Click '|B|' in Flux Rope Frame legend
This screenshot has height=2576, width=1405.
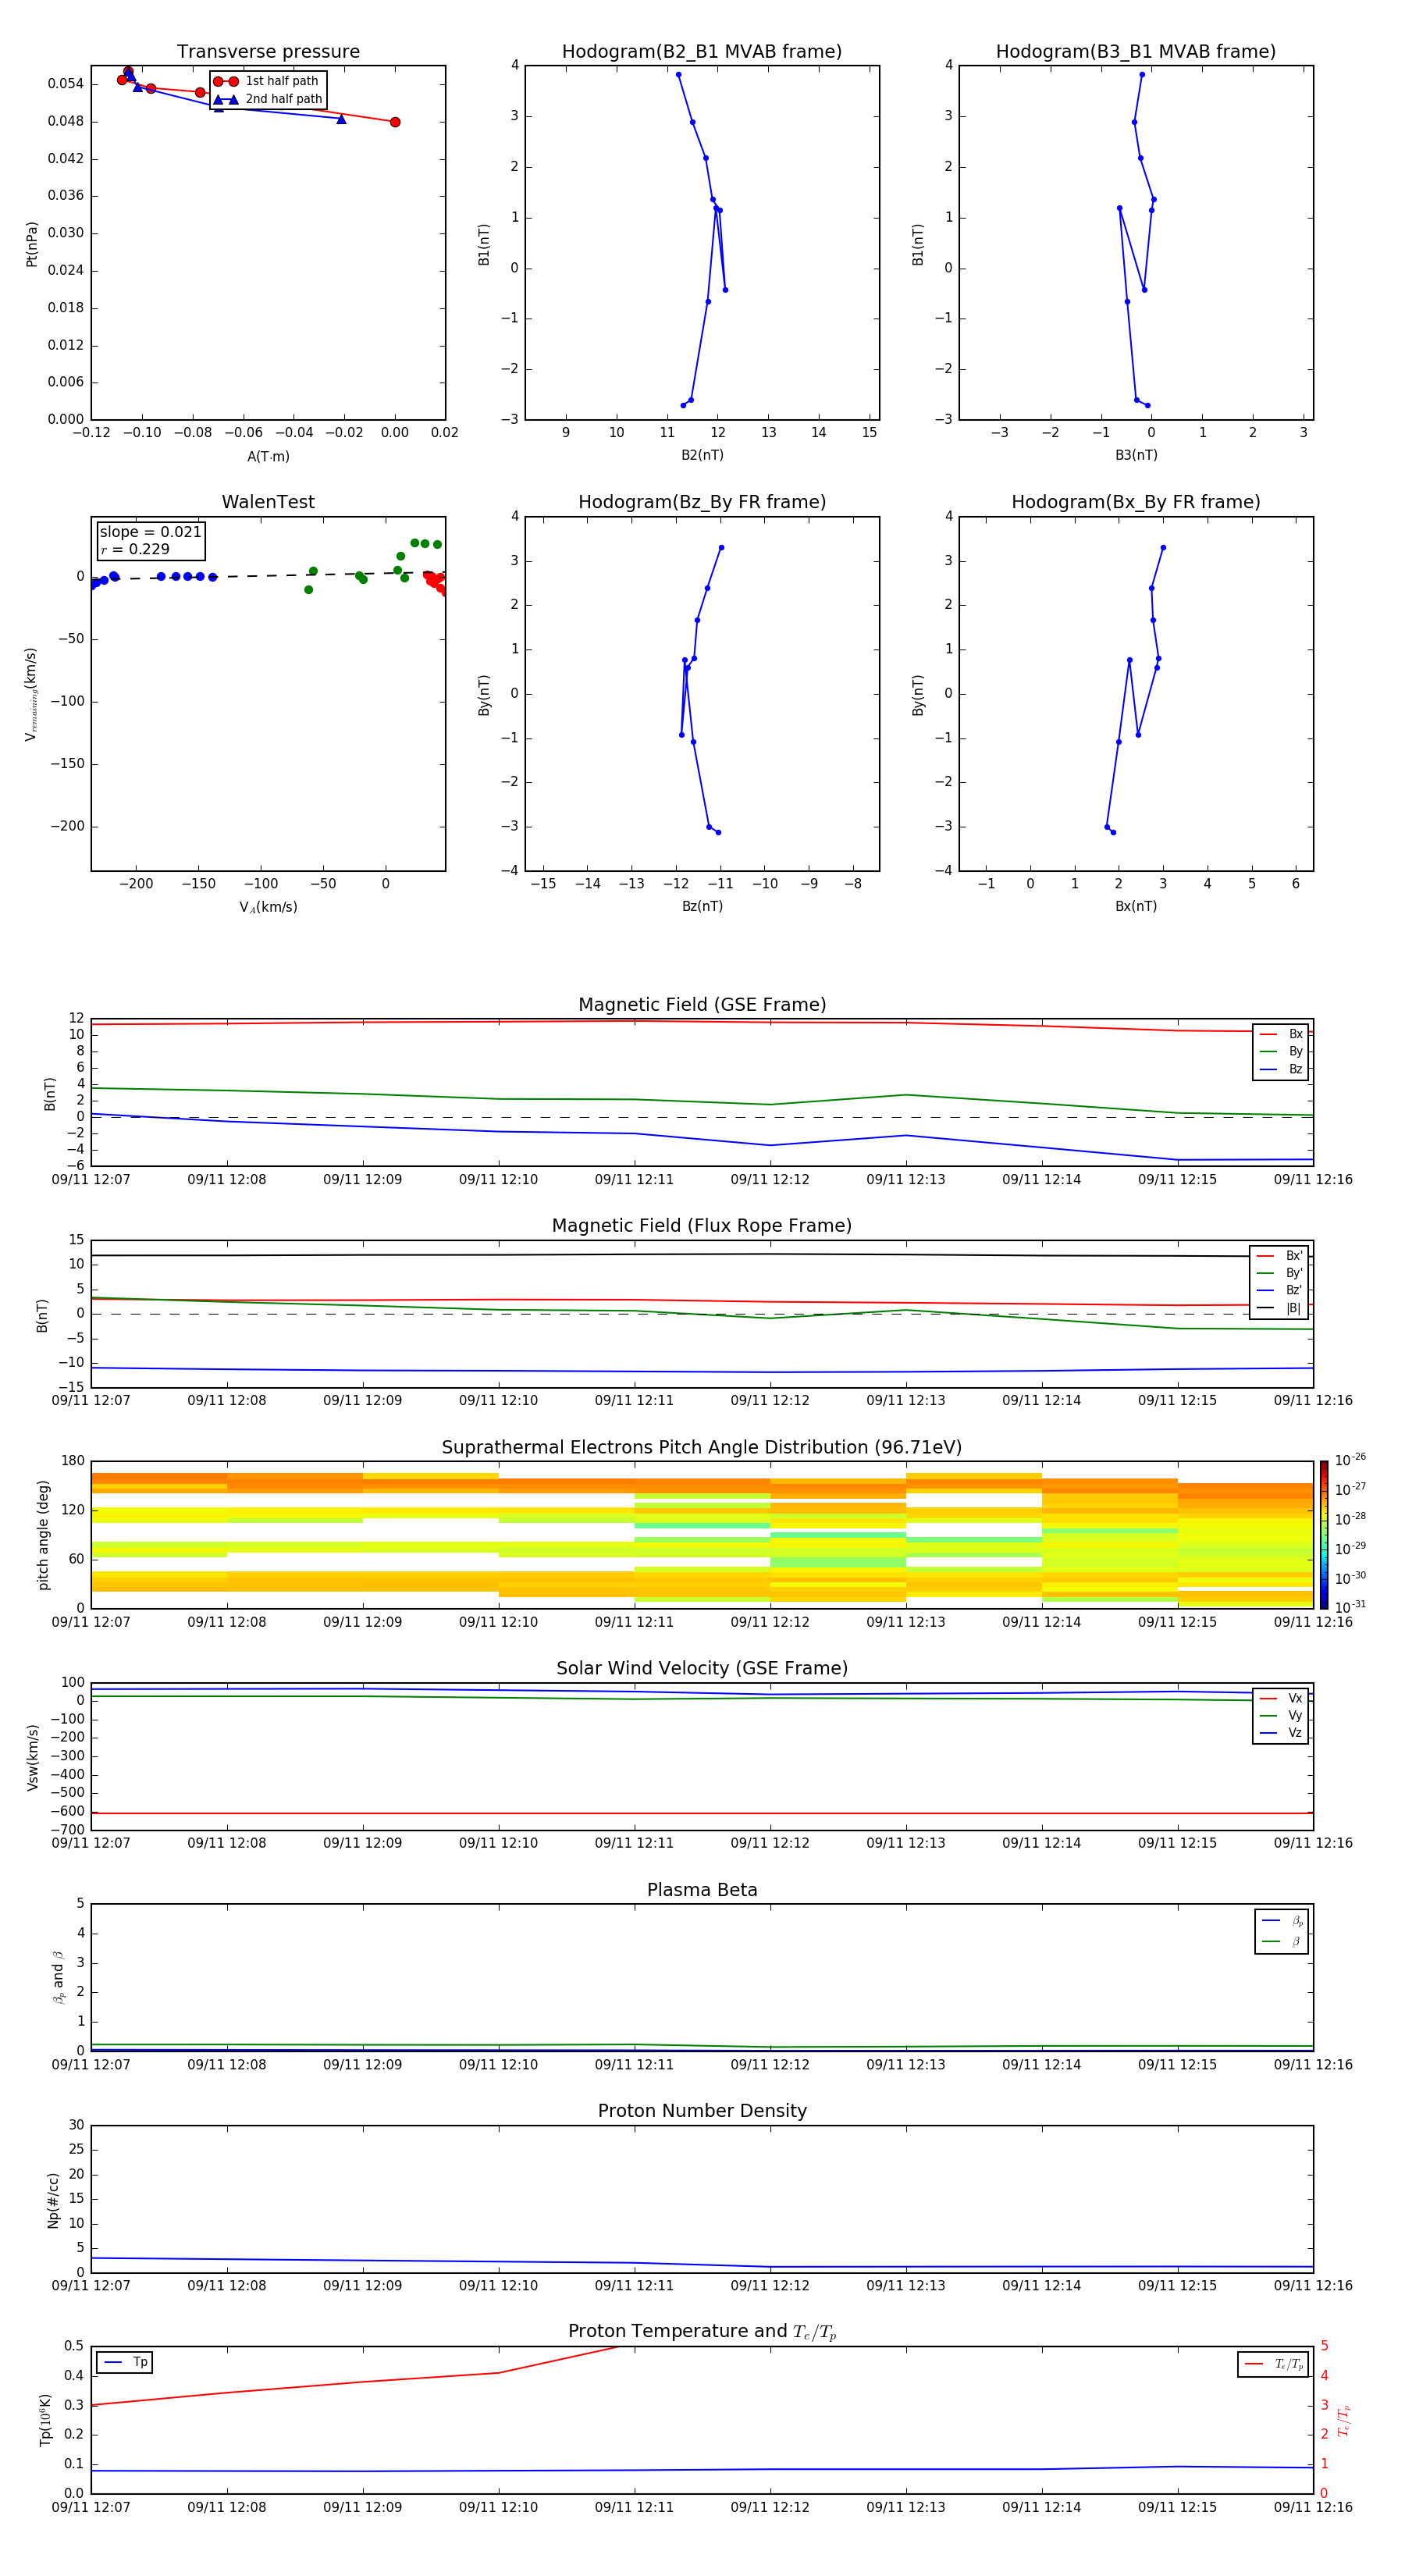click(1293, 1308)
